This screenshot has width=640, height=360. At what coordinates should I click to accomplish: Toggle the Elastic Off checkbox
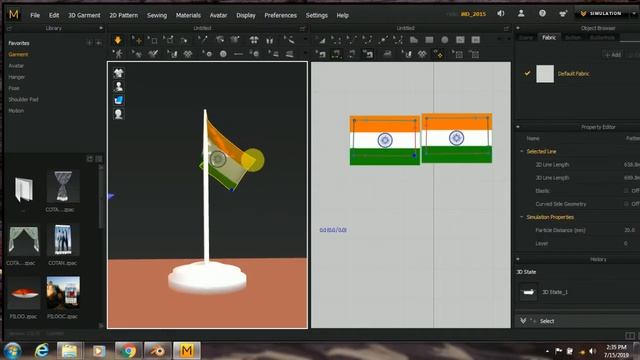[x=626, y=191]
